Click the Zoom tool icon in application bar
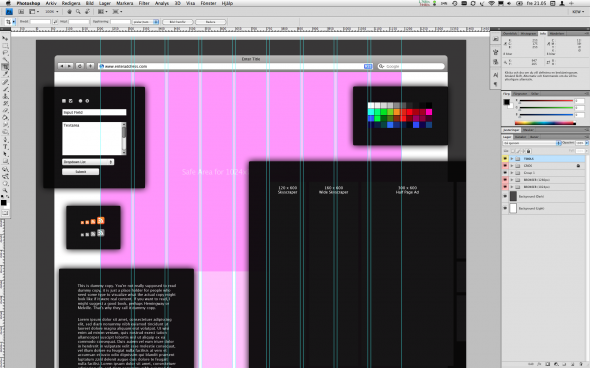Image resolution: width=590 pixels, height=368 pixels. tap(78, 12)
